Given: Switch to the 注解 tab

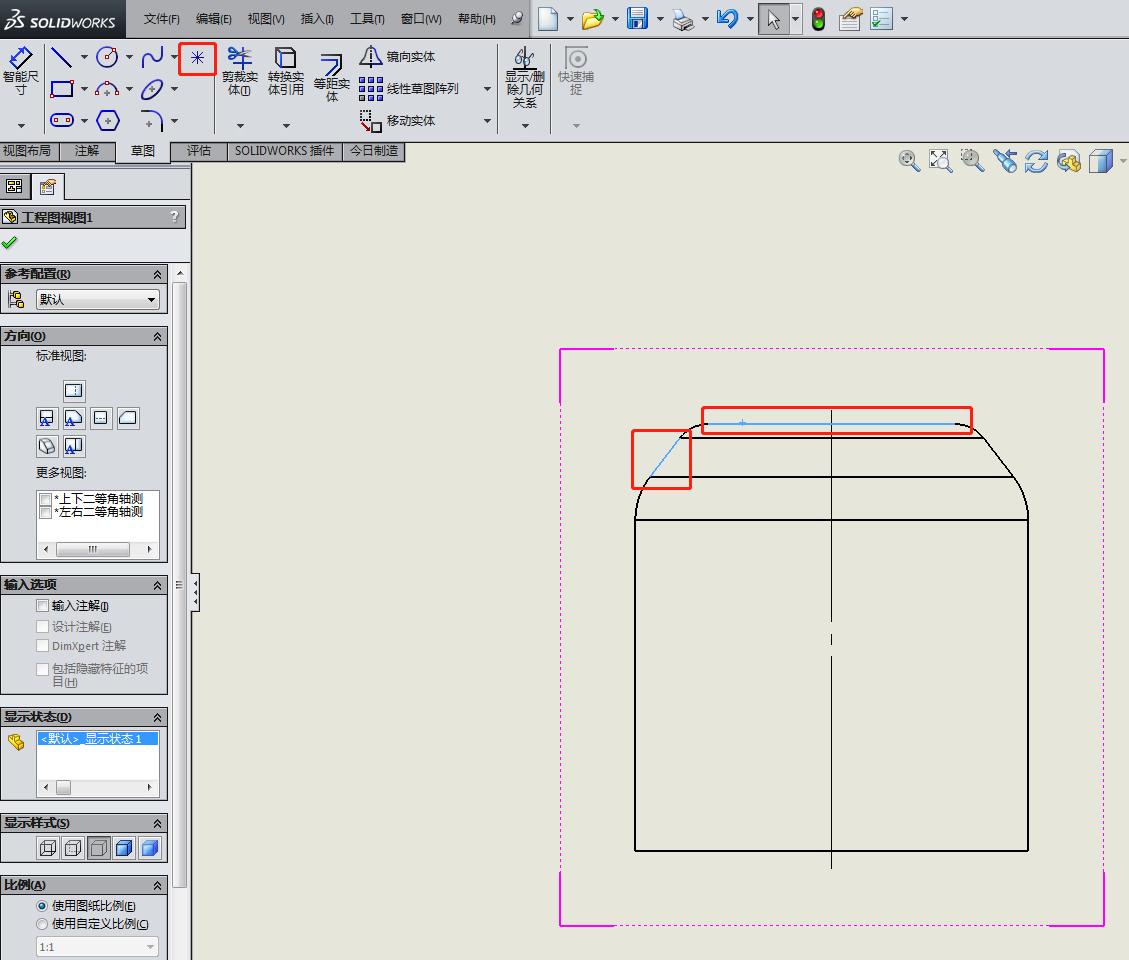Looking at the screenshot, I should (87, 151).
